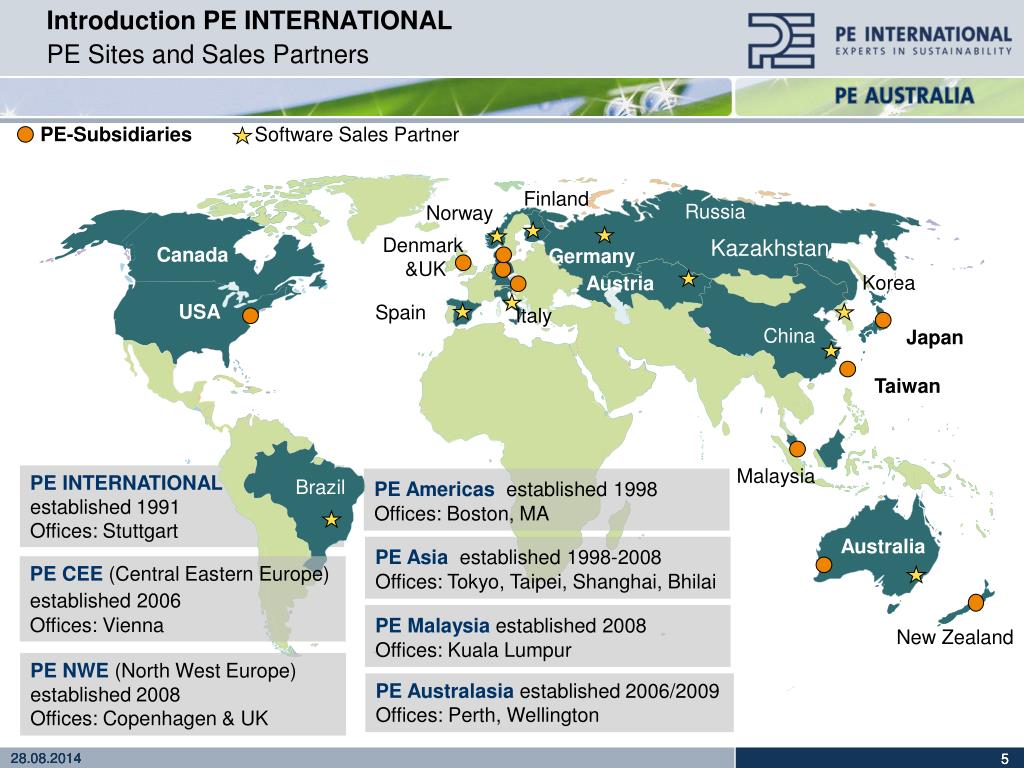
Task: Select the orange marker on New Zealand
Action: (x=976, y=603)
